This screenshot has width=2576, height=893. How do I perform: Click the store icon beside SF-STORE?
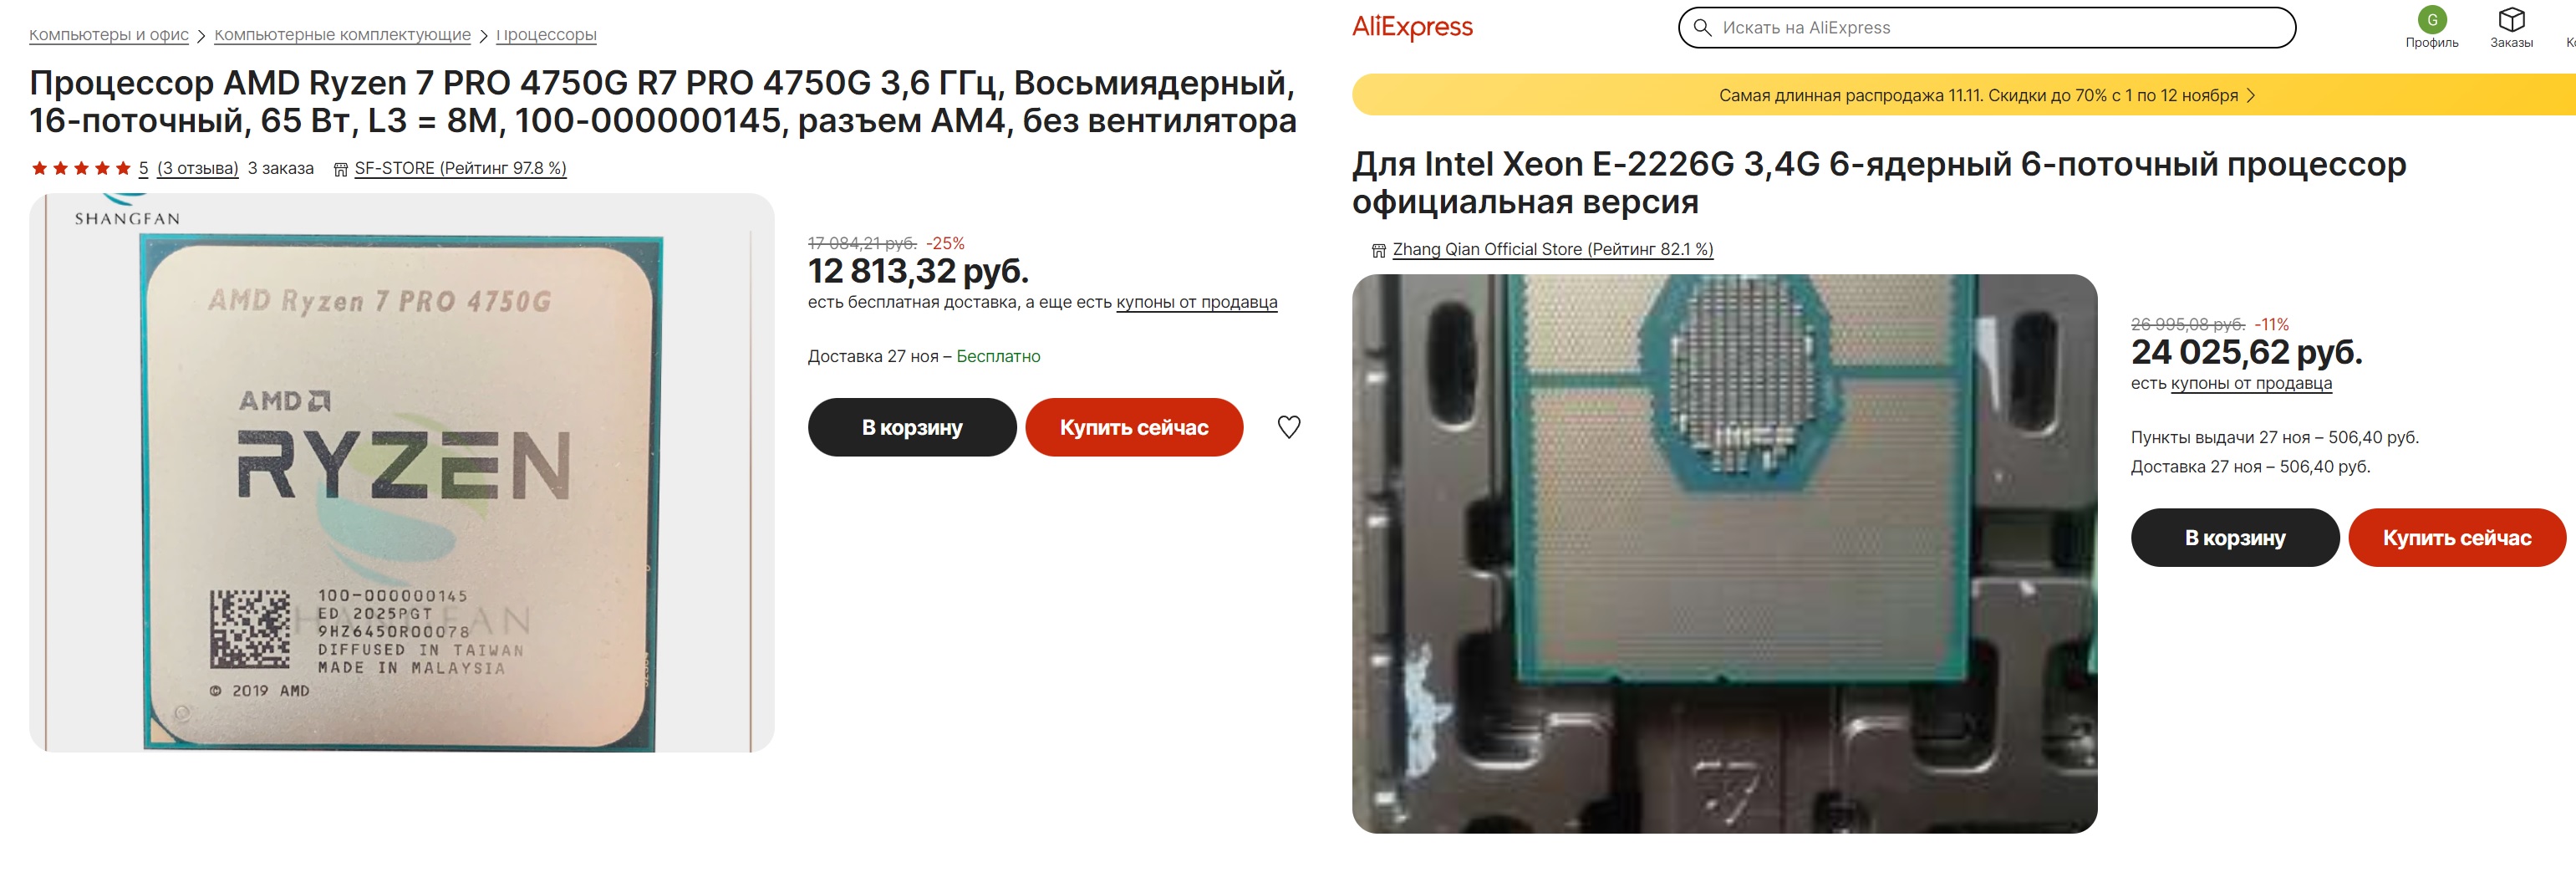pos(340,169)
